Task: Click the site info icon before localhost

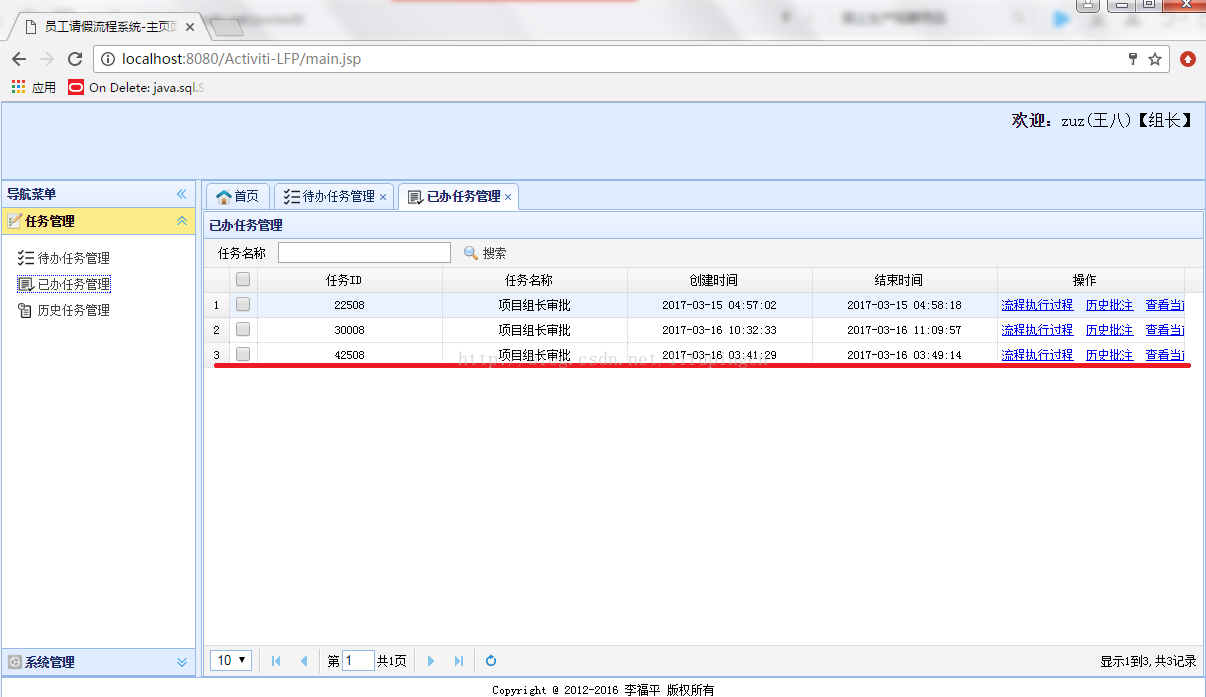Action: tap(107, 59)
